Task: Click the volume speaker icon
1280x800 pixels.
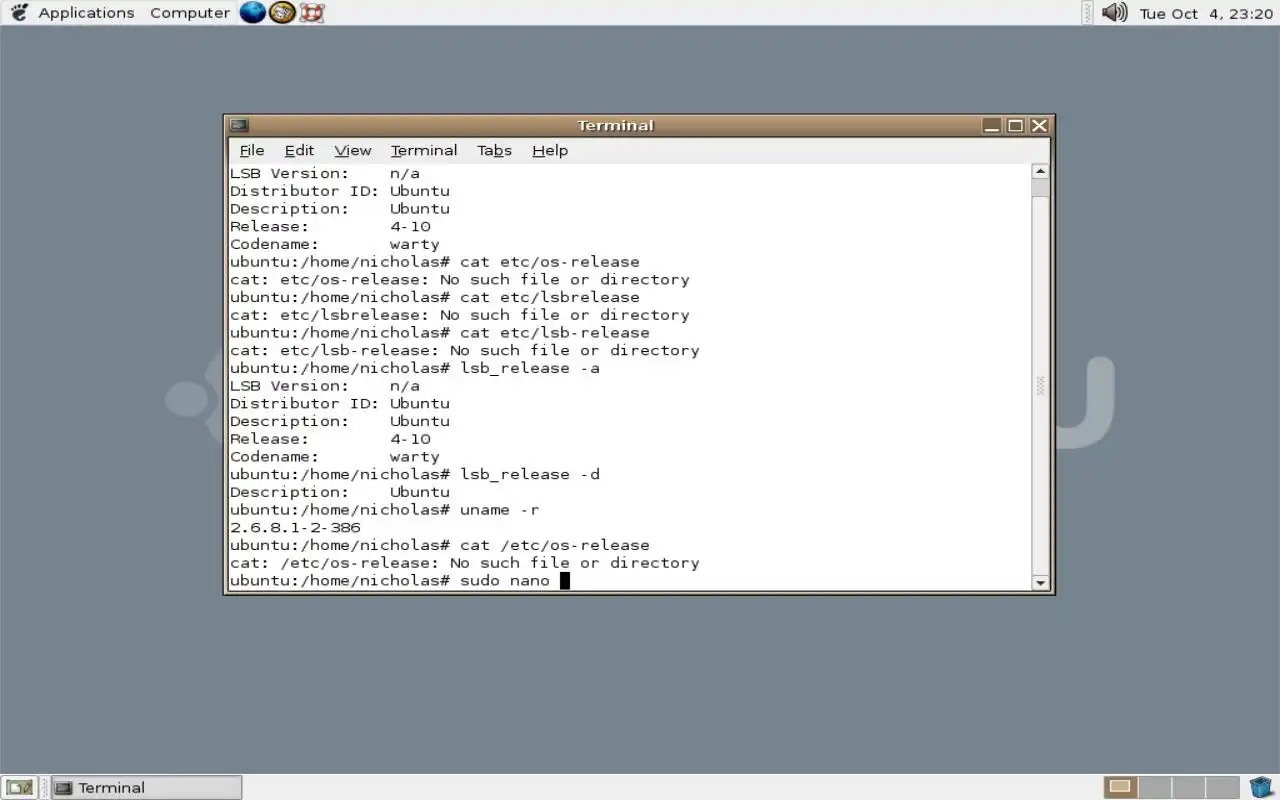Action: 1114,13
